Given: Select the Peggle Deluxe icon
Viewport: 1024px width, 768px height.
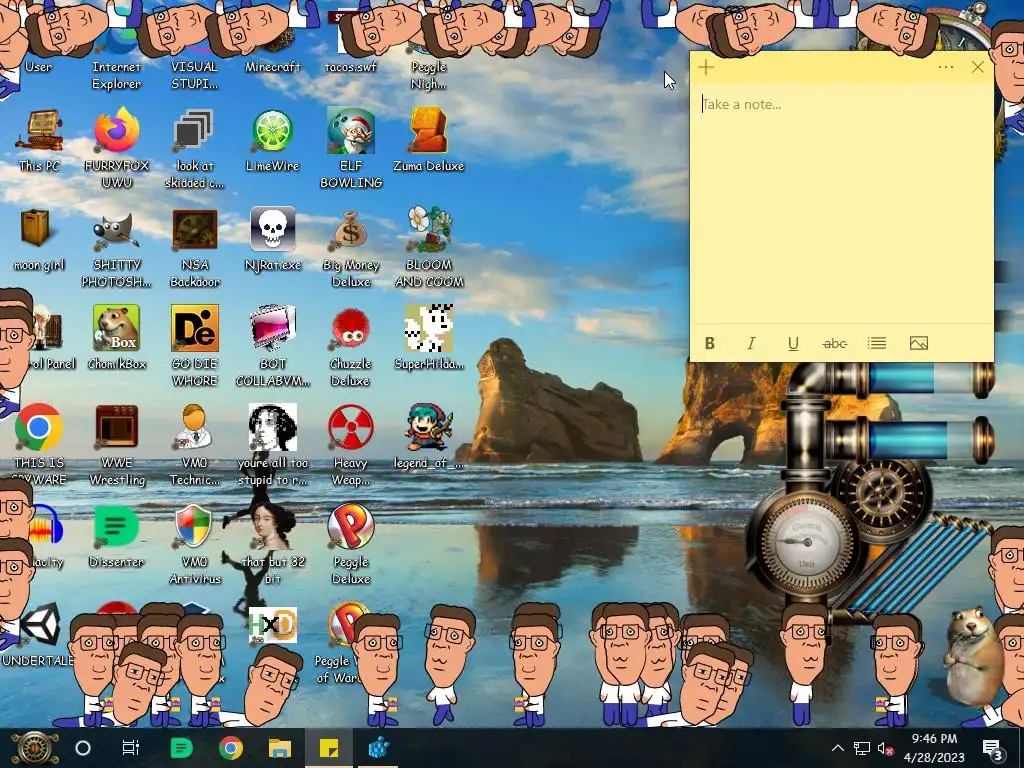Looking at the screenshot, I should 351,543.
